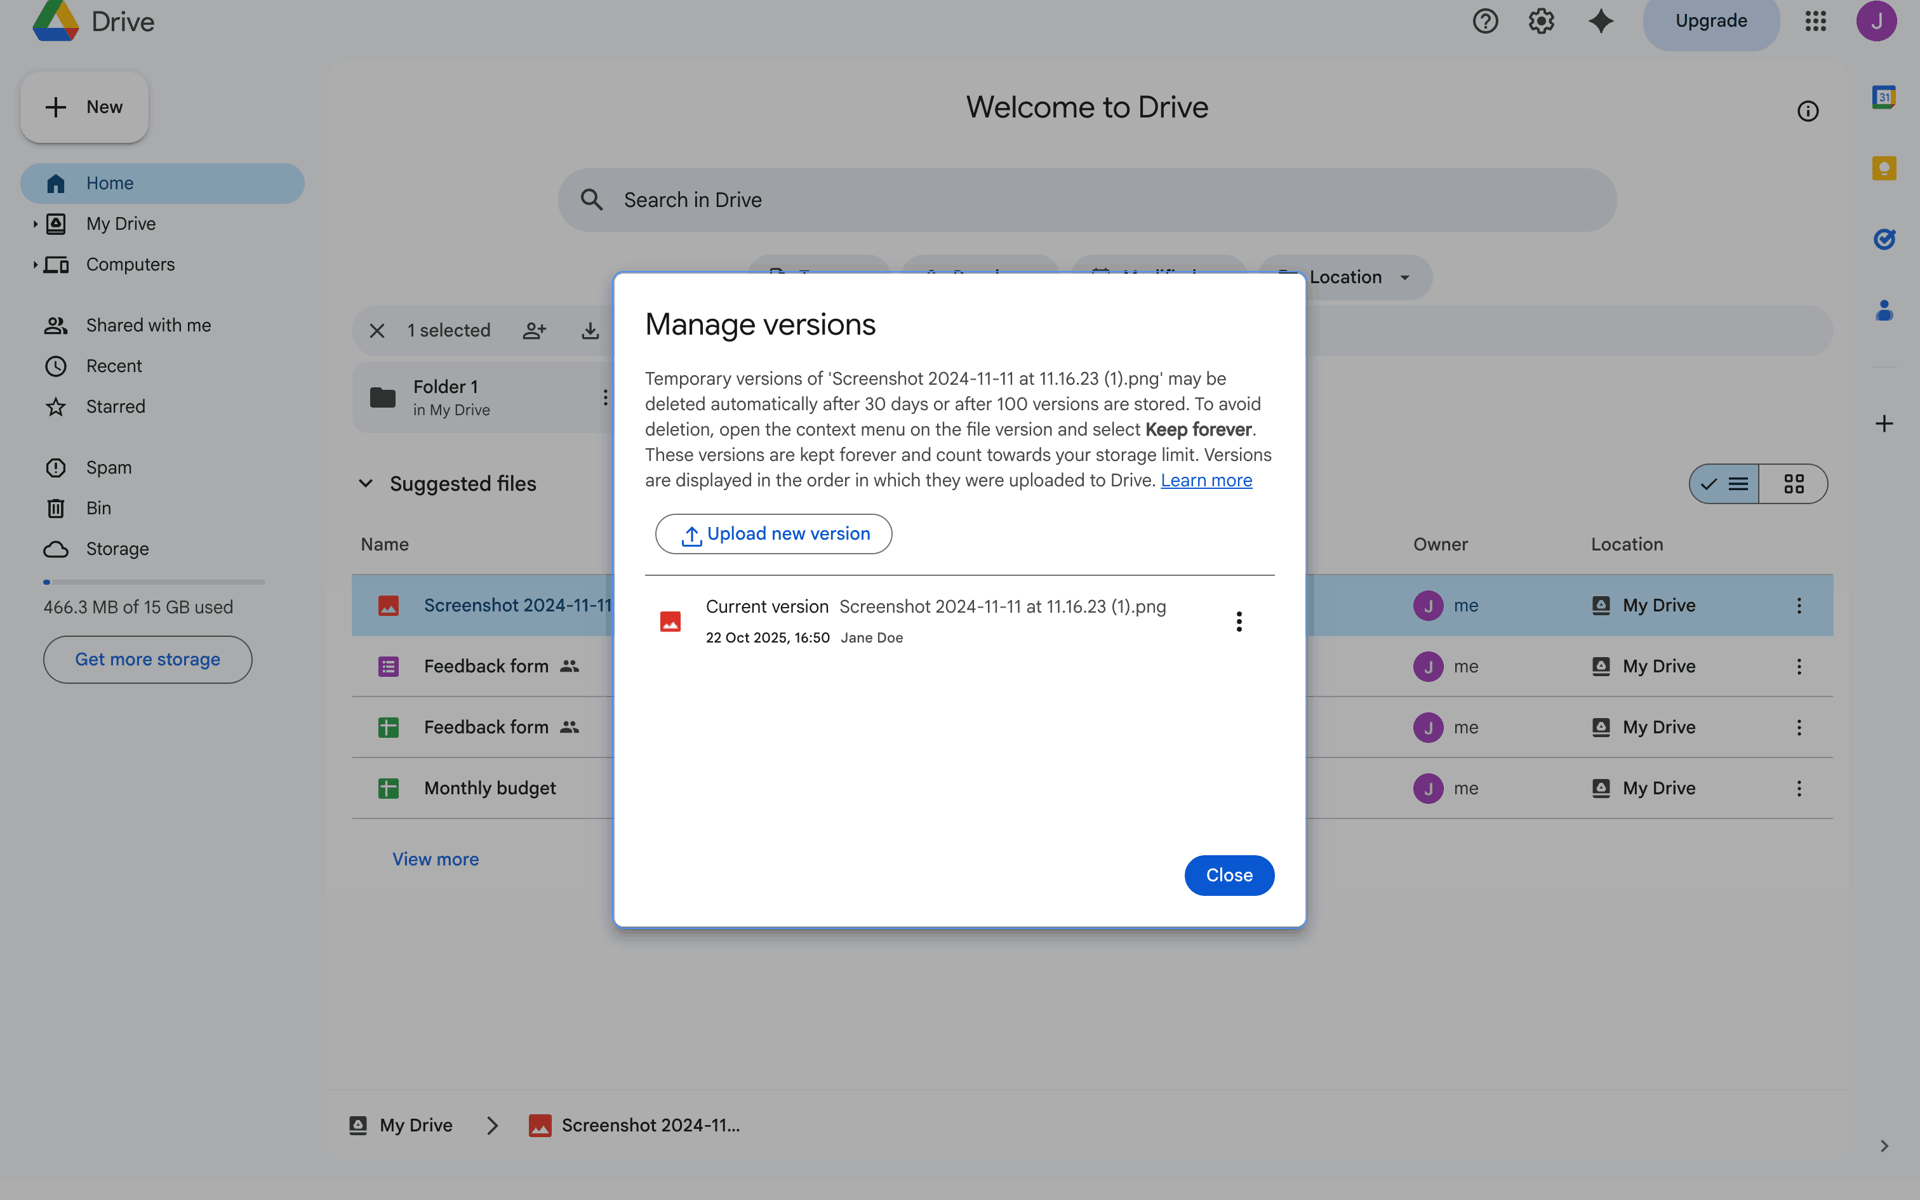Click Get more storage
The height and width of the screenshot is (1200, 1920).
point(148,660)
